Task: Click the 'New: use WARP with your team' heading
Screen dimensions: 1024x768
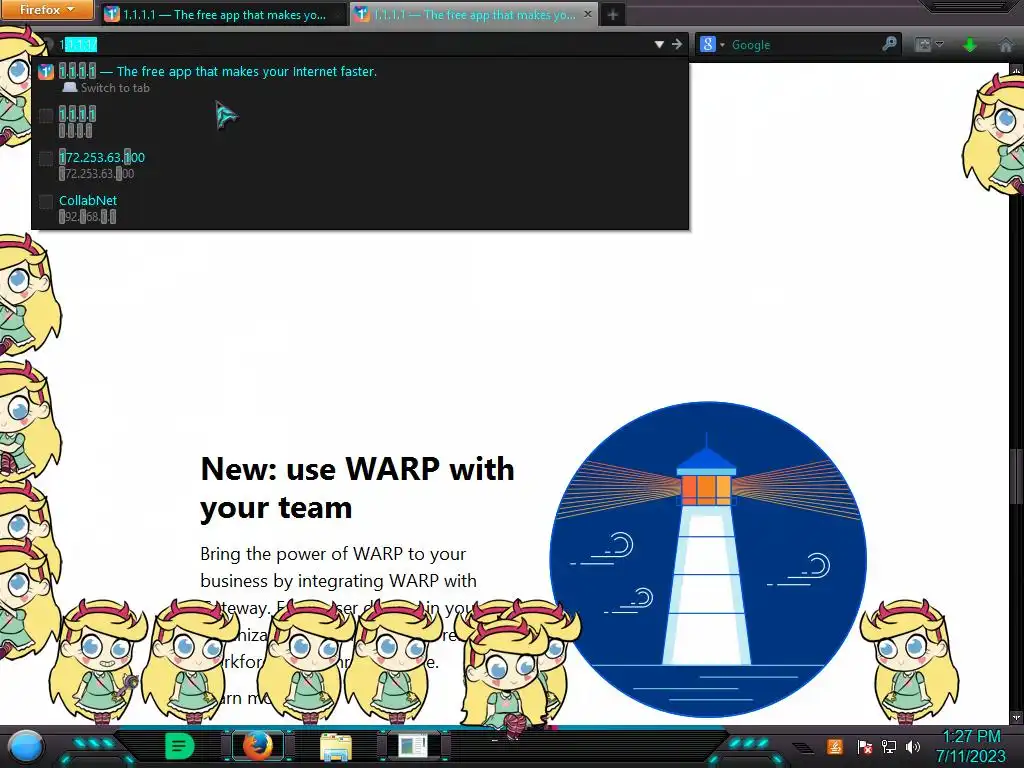Action: click(x=357, y=488)
